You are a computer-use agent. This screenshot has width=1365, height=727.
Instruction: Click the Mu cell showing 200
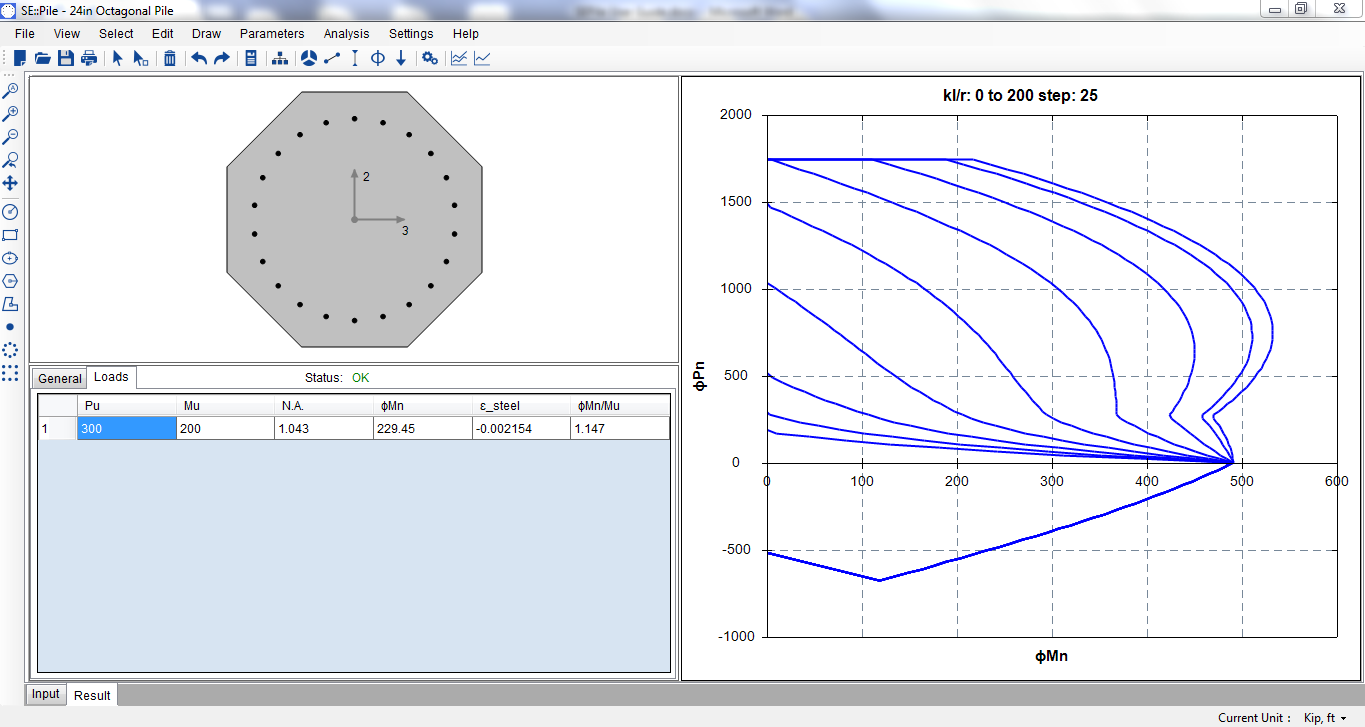[225, 428]
